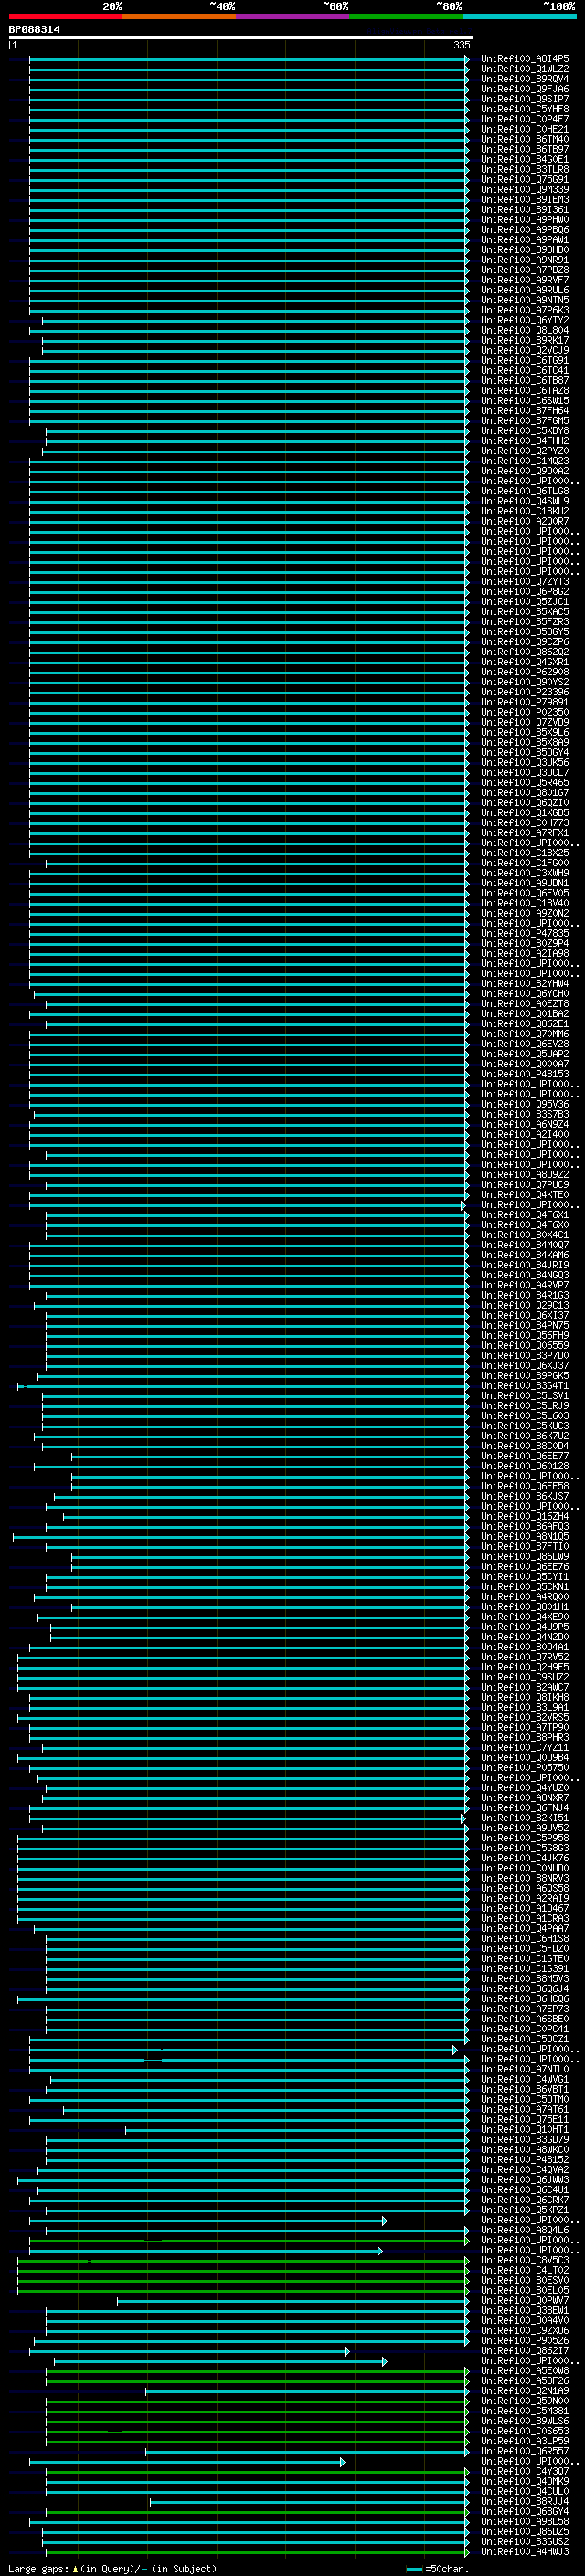Open hit UniRef100_Q1WLZ2

(525, 69)
